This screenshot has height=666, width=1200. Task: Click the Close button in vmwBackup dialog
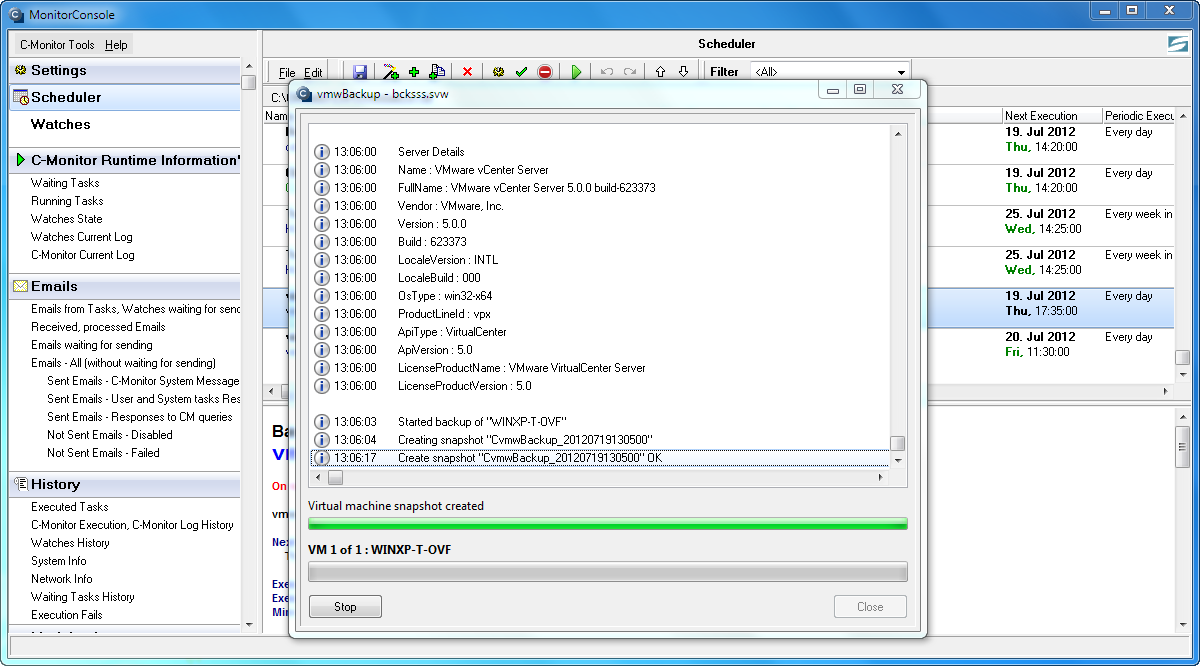point(870,607)
